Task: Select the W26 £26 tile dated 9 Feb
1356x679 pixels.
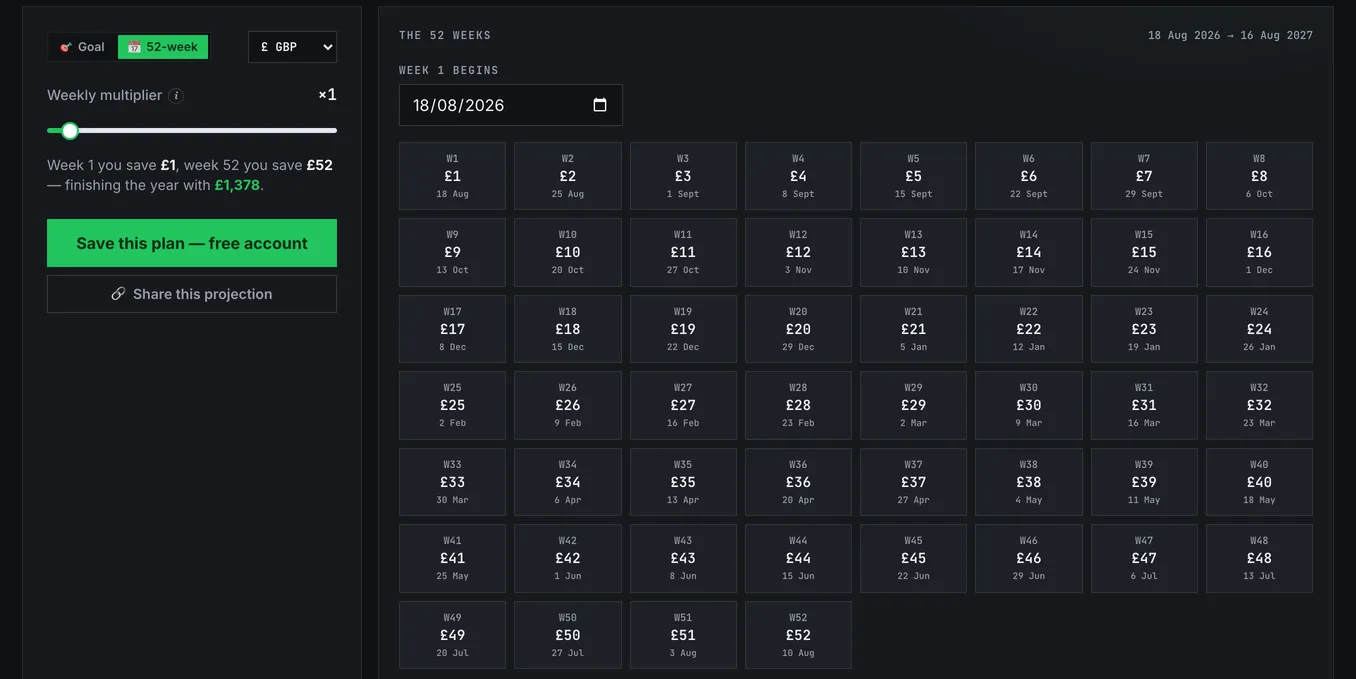Action: [568, 405]
